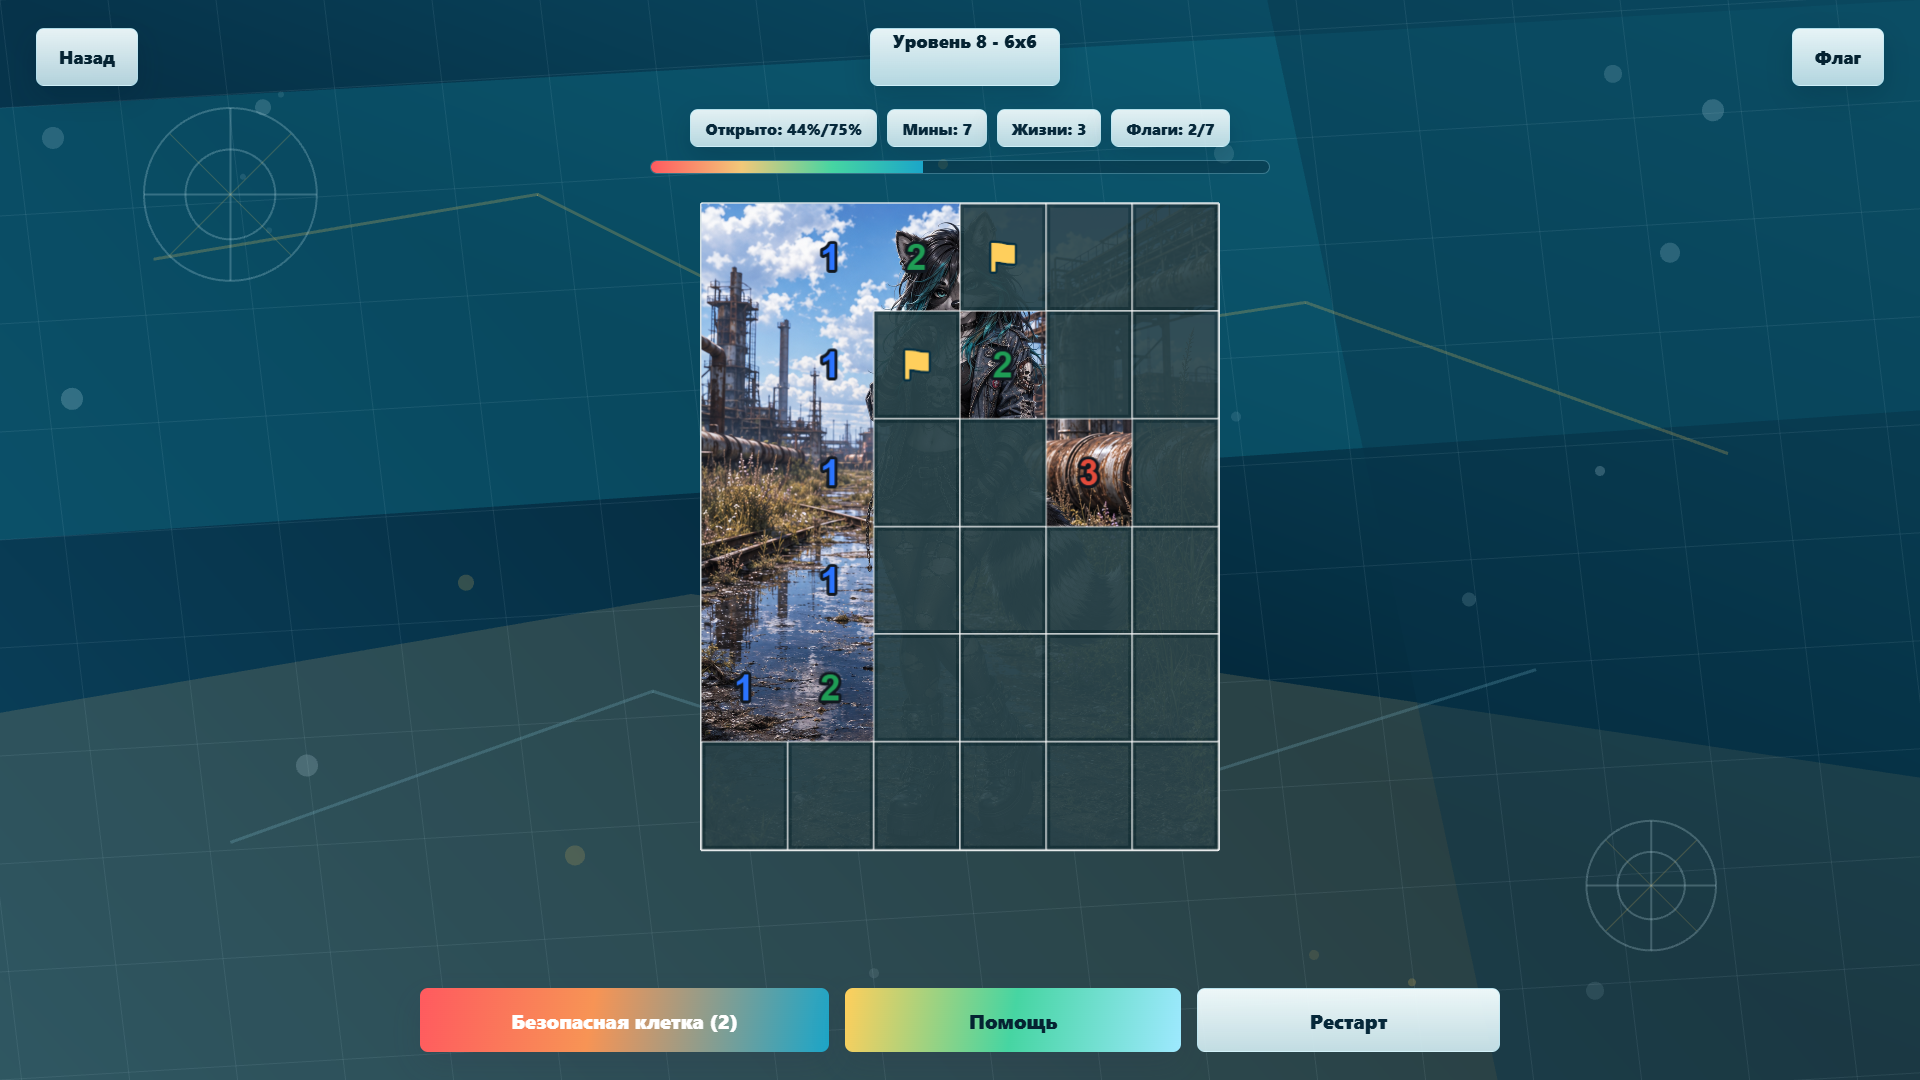Viewport: 1920px width, 1080px height.
Task: Click the blue 1 in the third row
Action: 830,473
